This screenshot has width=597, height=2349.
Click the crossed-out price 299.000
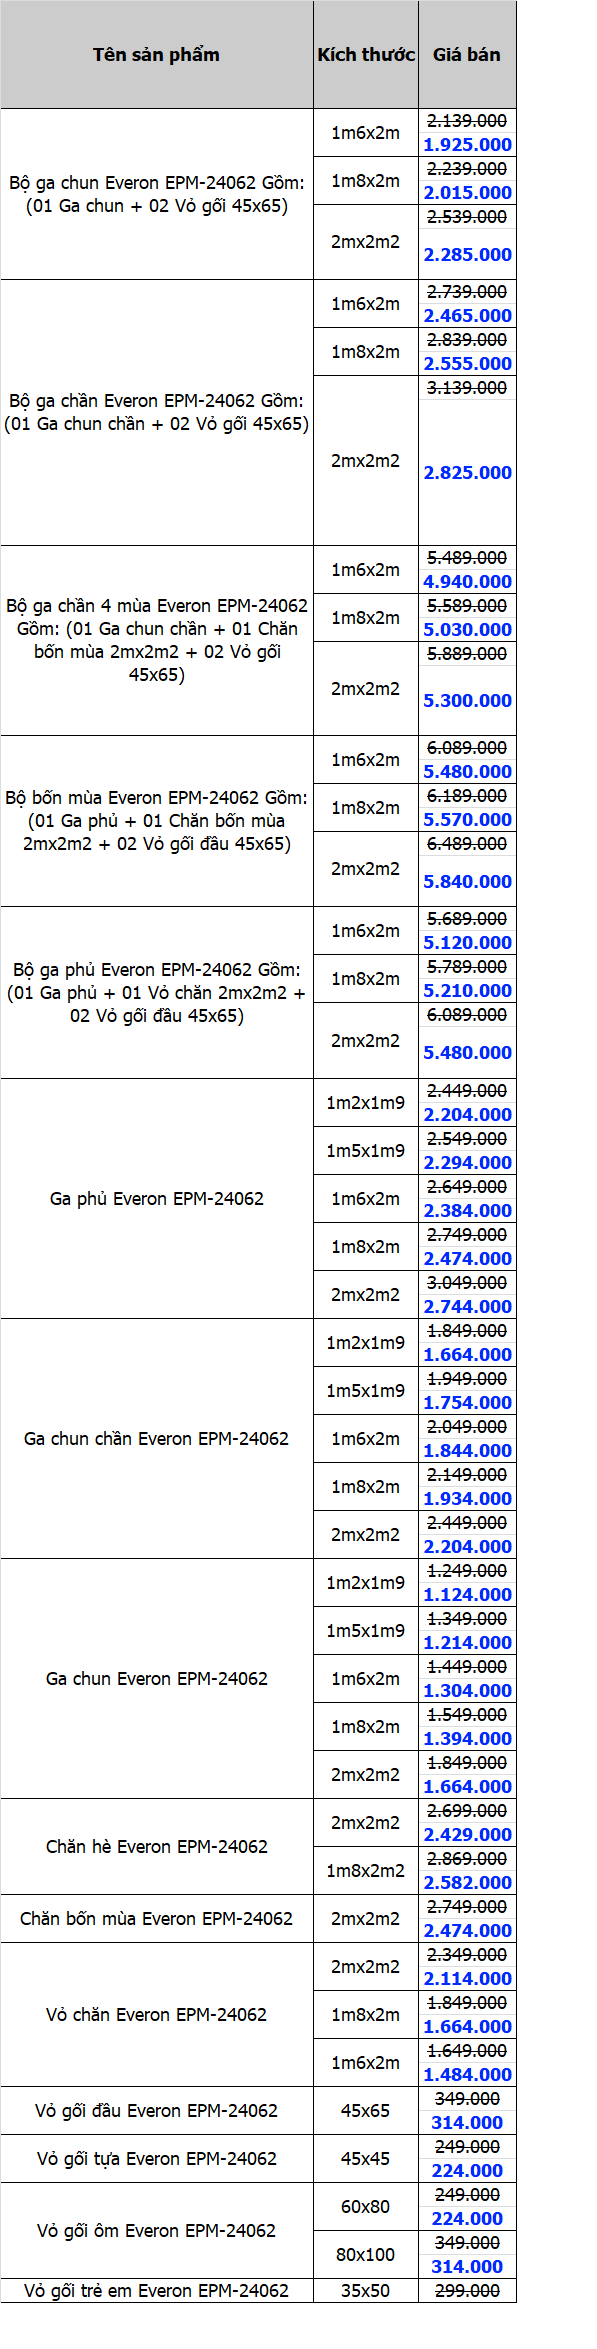[x=467, y=2290]
